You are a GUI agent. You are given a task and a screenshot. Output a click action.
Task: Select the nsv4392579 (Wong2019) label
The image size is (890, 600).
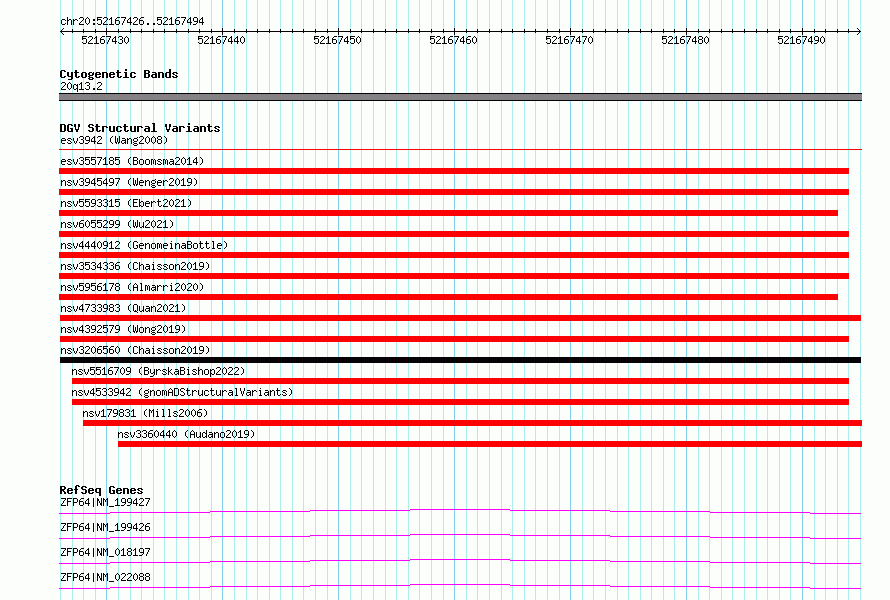coord(123,329)
